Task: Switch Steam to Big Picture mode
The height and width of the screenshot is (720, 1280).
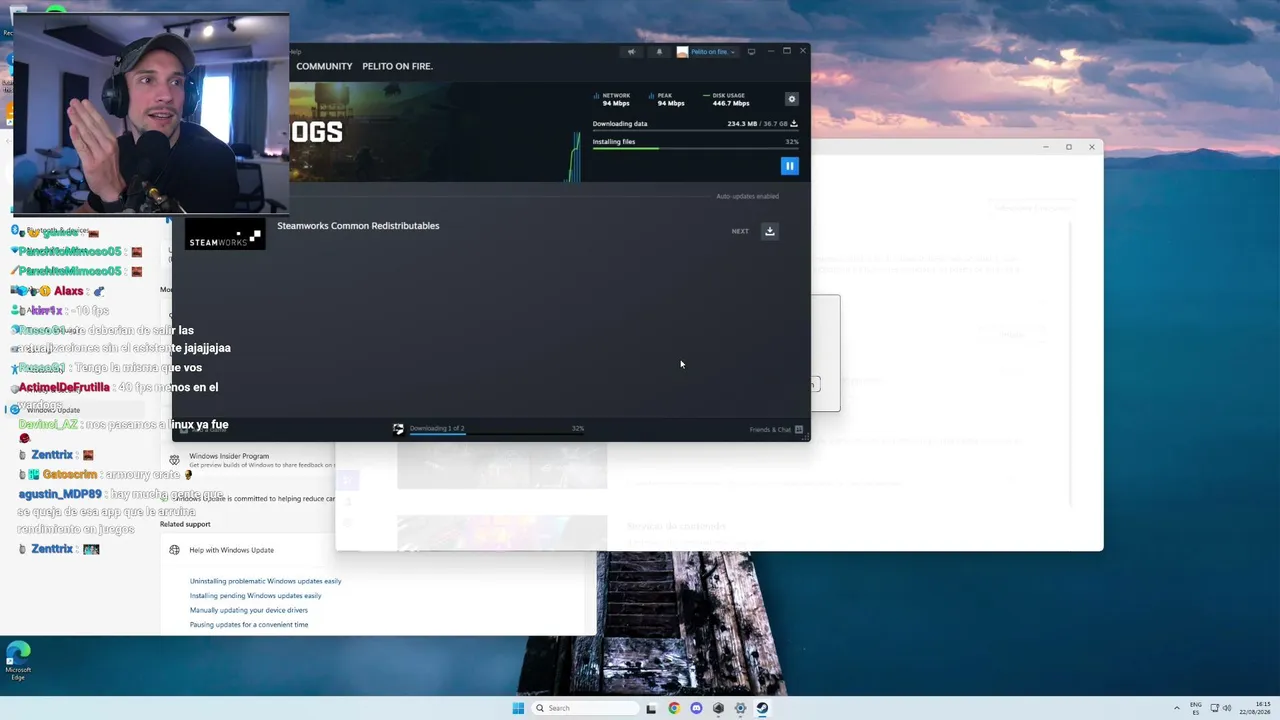Action: coord(751,52)
